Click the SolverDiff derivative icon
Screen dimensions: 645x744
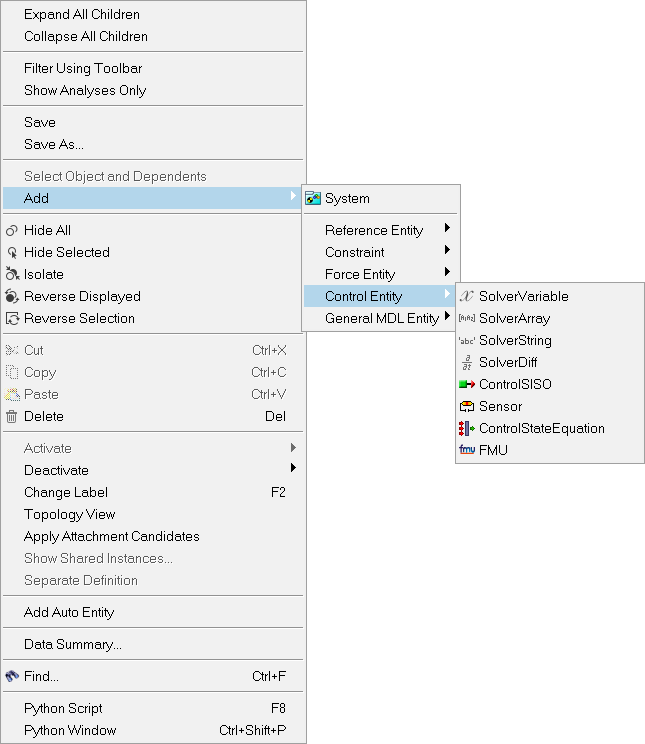click(x=466, y=362)
